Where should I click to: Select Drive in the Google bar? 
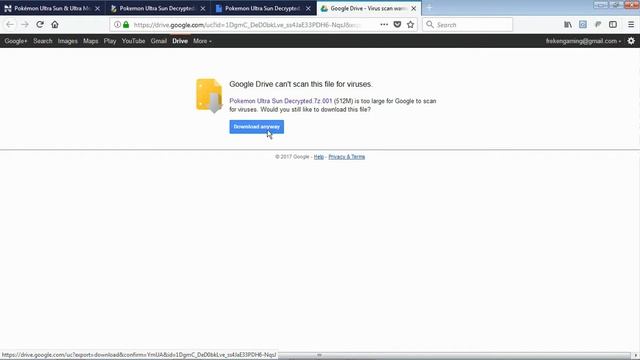pos(180,41)
